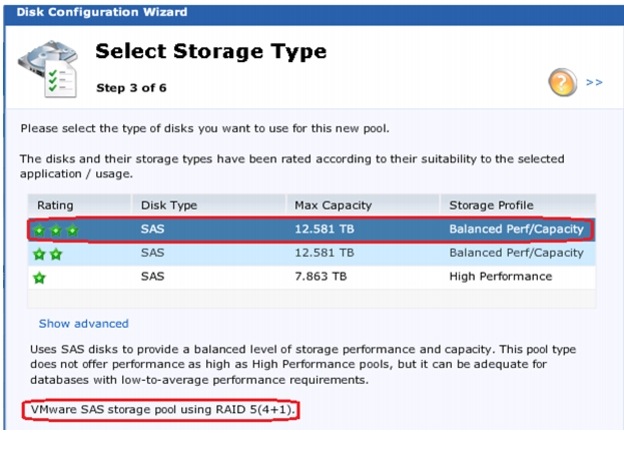The image size is (624, 453).
Task: Select the two-star SAS storage row
Action: (x=312, y=253)
